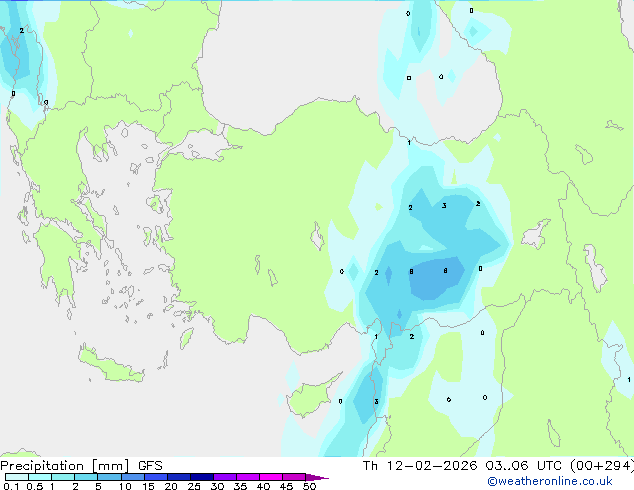Click the "15" legend scale label

[x=148, y=486]
